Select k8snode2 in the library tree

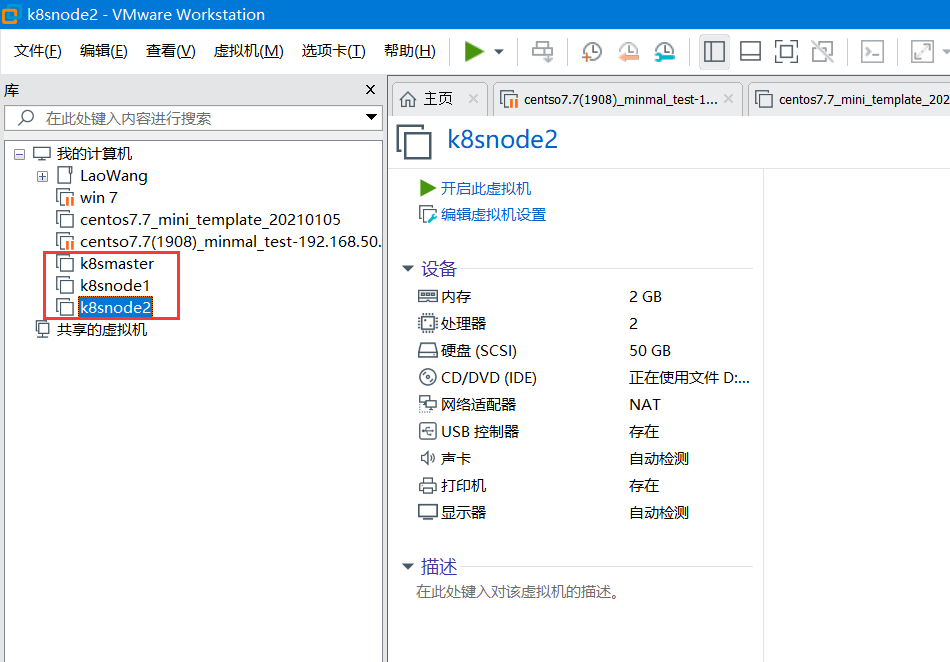tap(115, 307)
